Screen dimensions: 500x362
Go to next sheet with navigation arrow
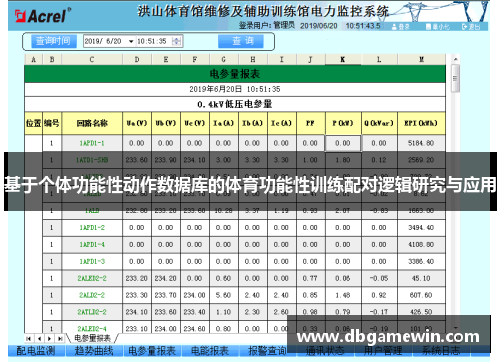(x=50, y=339)
